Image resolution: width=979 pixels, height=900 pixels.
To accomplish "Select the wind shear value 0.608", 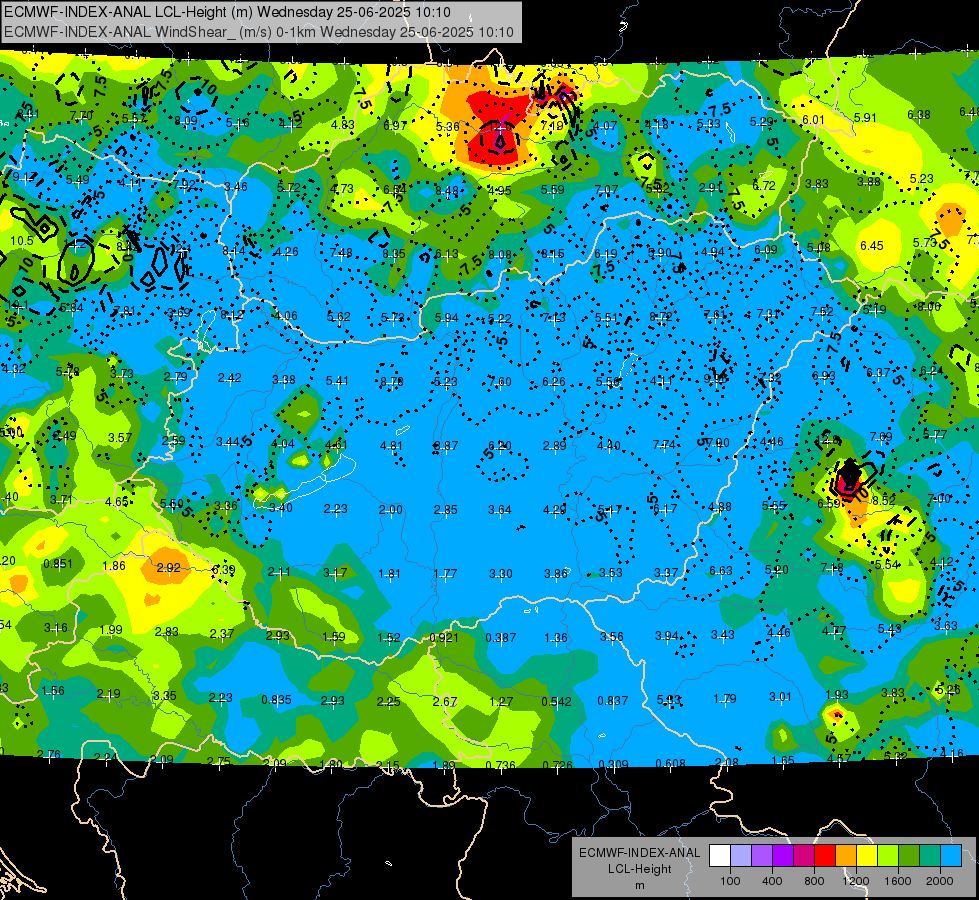I will click(671, 763).
